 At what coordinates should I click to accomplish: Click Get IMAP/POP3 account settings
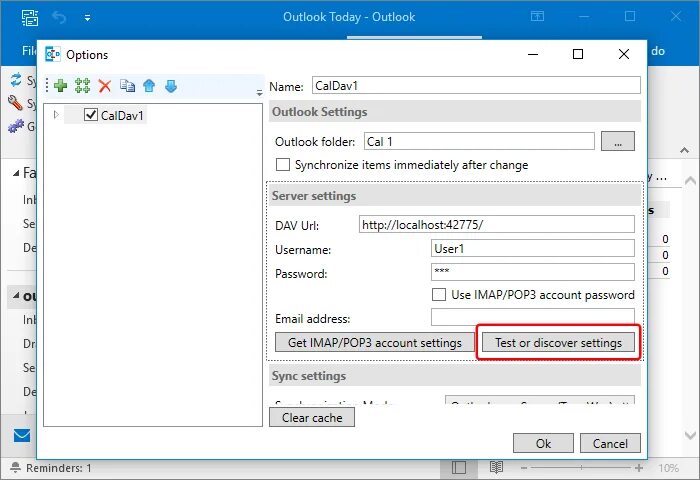375,342
